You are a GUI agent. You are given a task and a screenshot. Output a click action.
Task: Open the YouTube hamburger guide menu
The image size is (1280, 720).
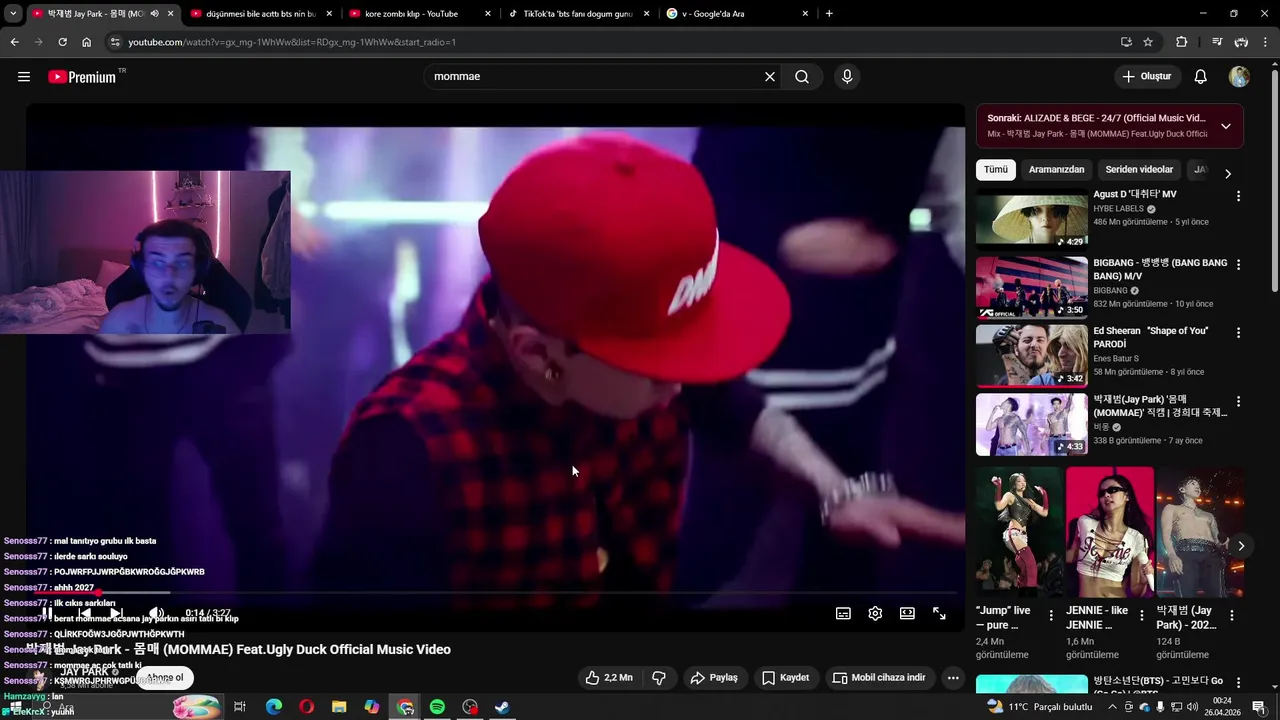click(x=24, y=77)
